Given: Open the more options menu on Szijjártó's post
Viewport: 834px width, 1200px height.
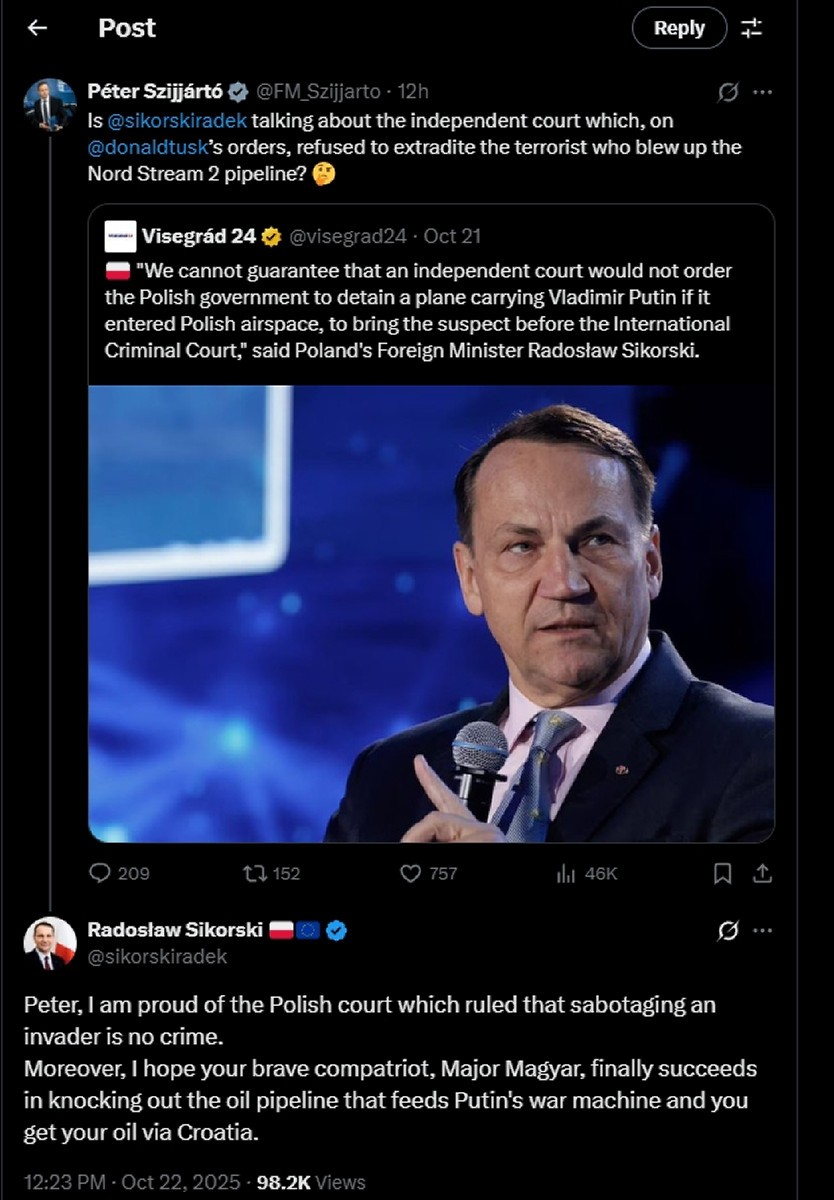Looking at the screenshot, I should coord(762,92).
